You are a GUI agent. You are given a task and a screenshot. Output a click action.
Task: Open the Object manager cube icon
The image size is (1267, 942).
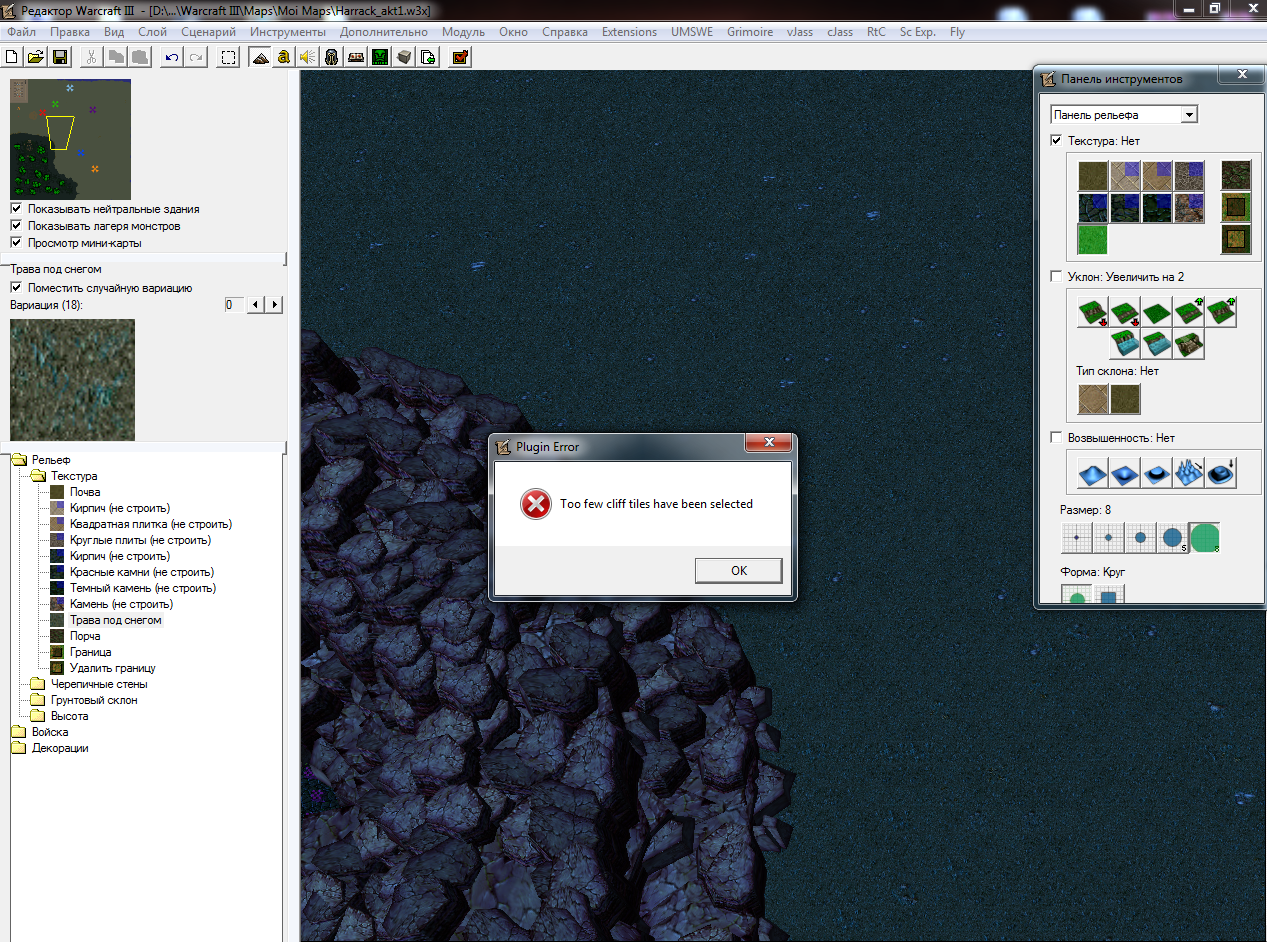click(404, 57)
